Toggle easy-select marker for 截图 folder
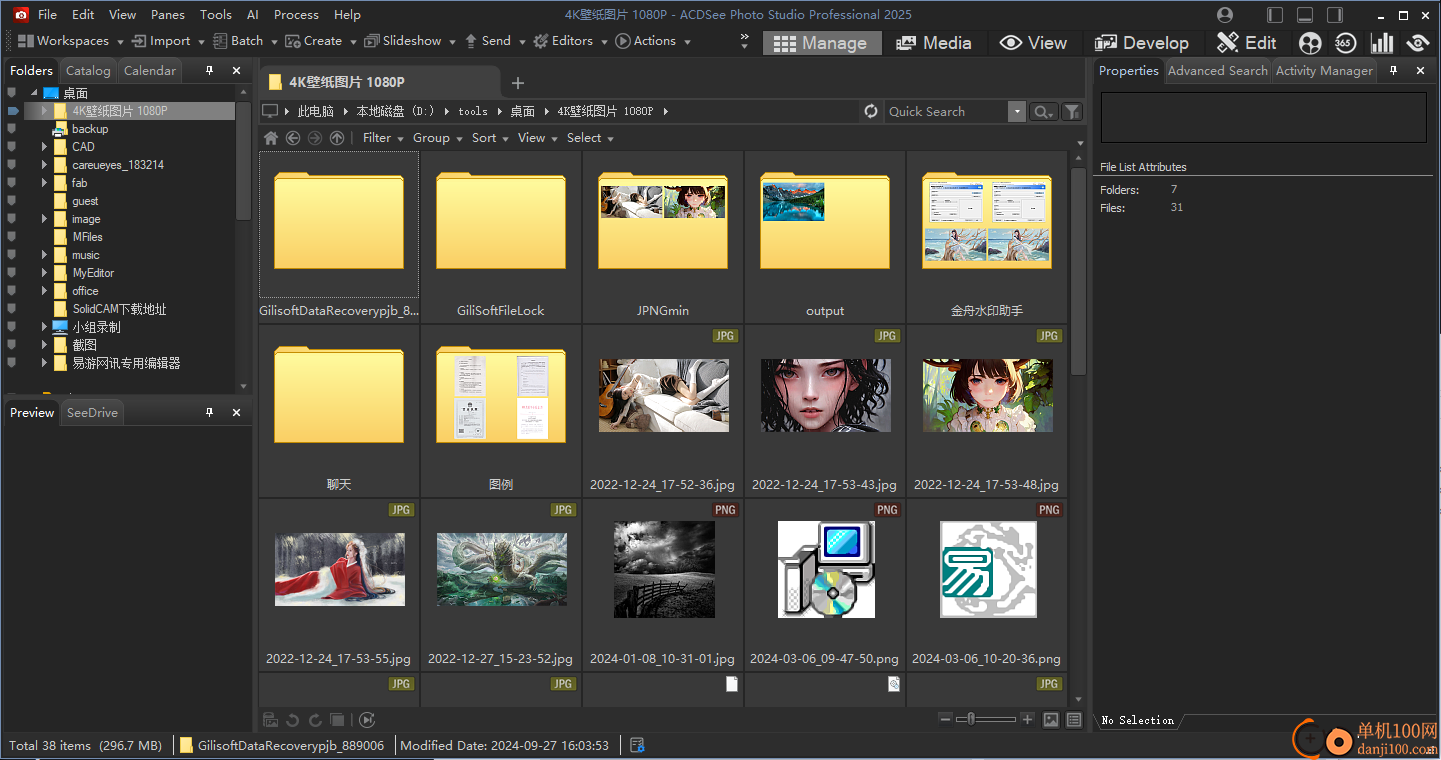1441x760 pixels. click(11, 345)
